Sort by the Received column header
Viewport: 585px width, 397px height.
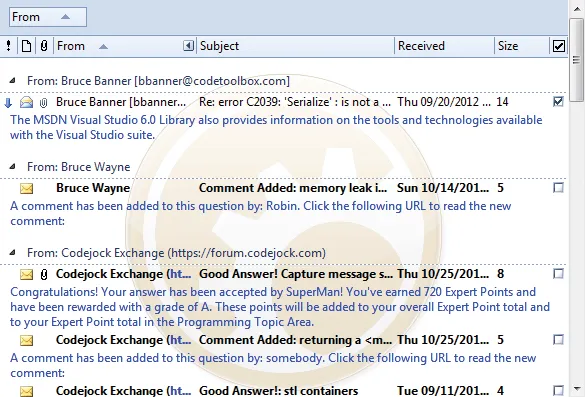click(444, 46)
